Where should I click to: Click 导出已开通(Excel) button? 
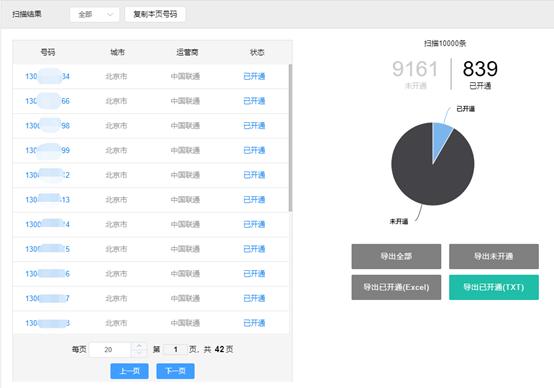point(396,287)
